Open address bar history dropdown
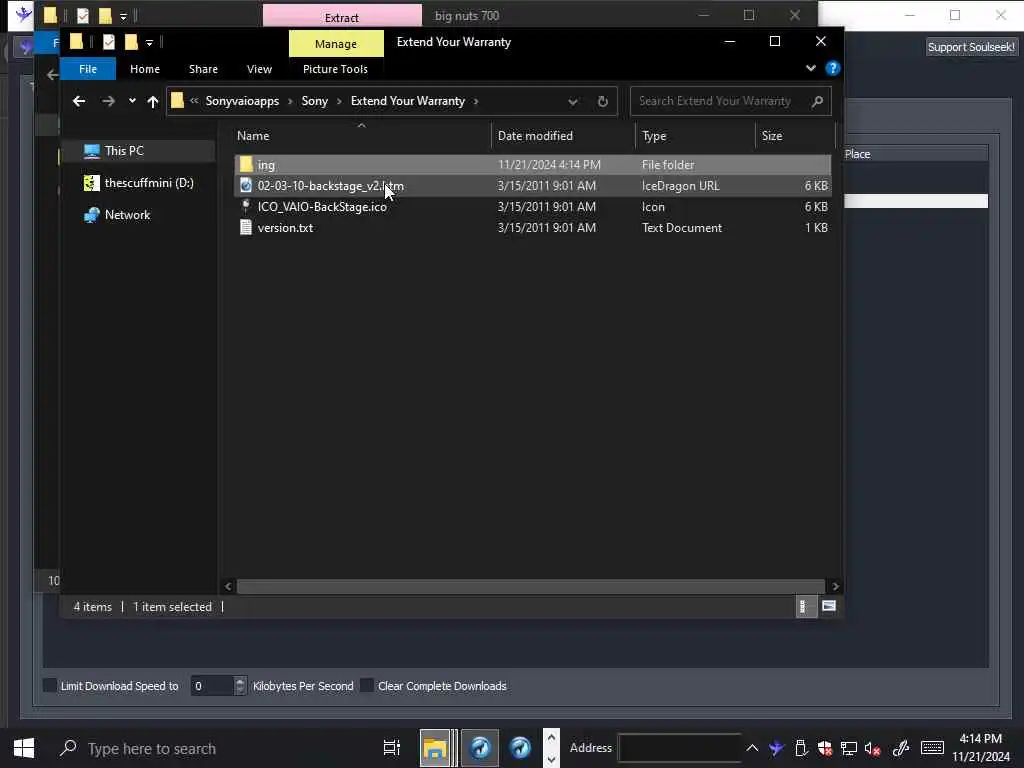The width and height of the screenshot is (1024, 768). (572, 101)
